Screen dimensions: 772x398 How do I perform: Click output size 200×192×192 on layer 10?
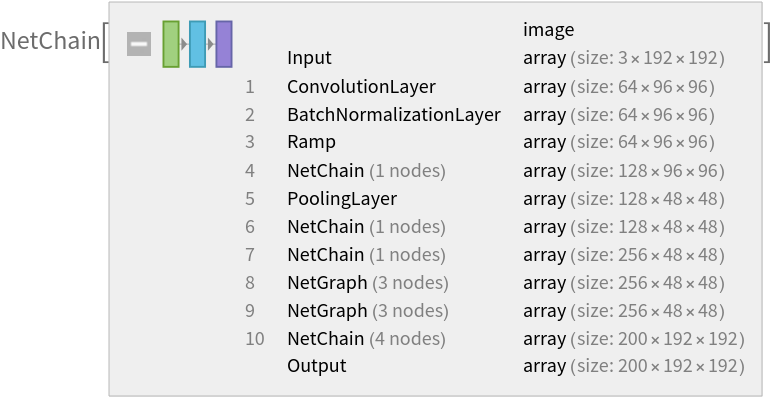[x=657, y=339]
